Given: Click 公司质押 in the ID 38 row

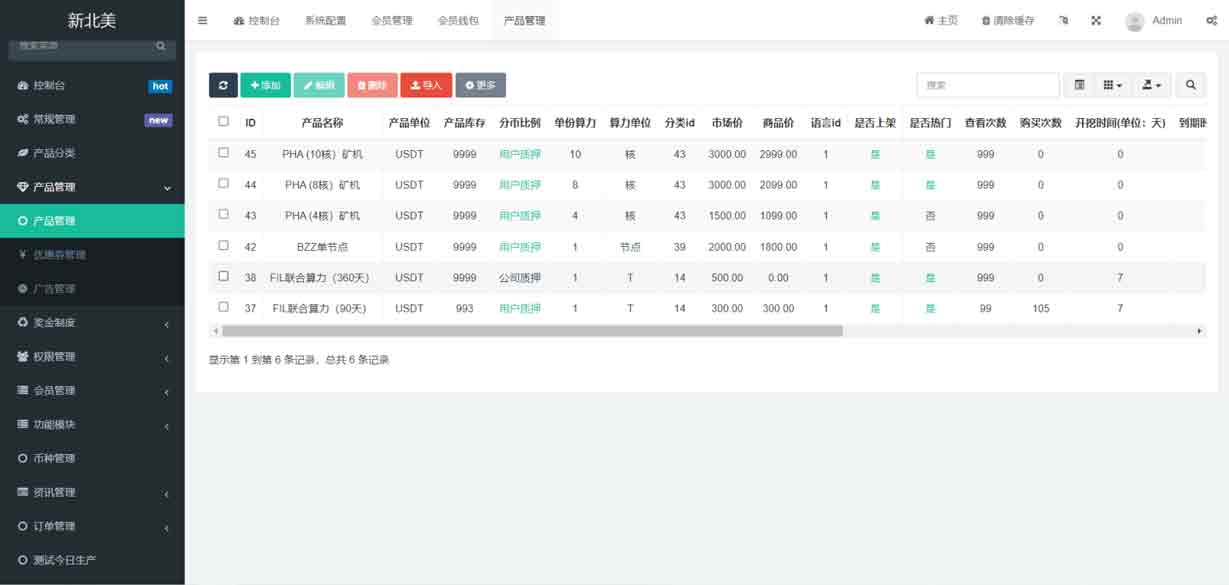Looking at the screenshot, I should 520,278.
